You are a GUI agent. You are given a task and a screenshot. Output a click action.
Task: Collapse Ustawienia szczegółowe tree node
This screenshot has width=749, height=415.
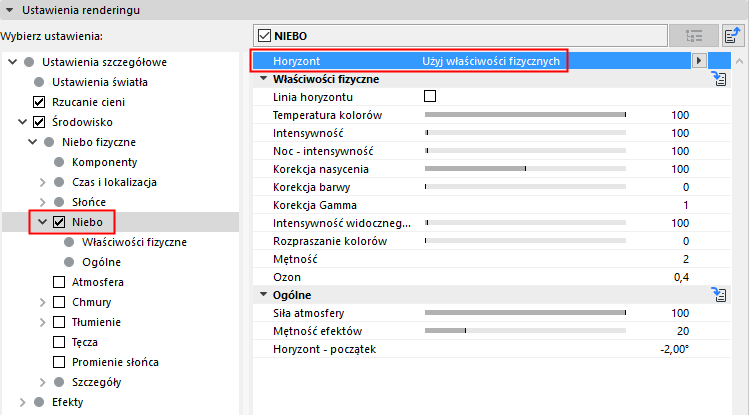click(13, 62)
